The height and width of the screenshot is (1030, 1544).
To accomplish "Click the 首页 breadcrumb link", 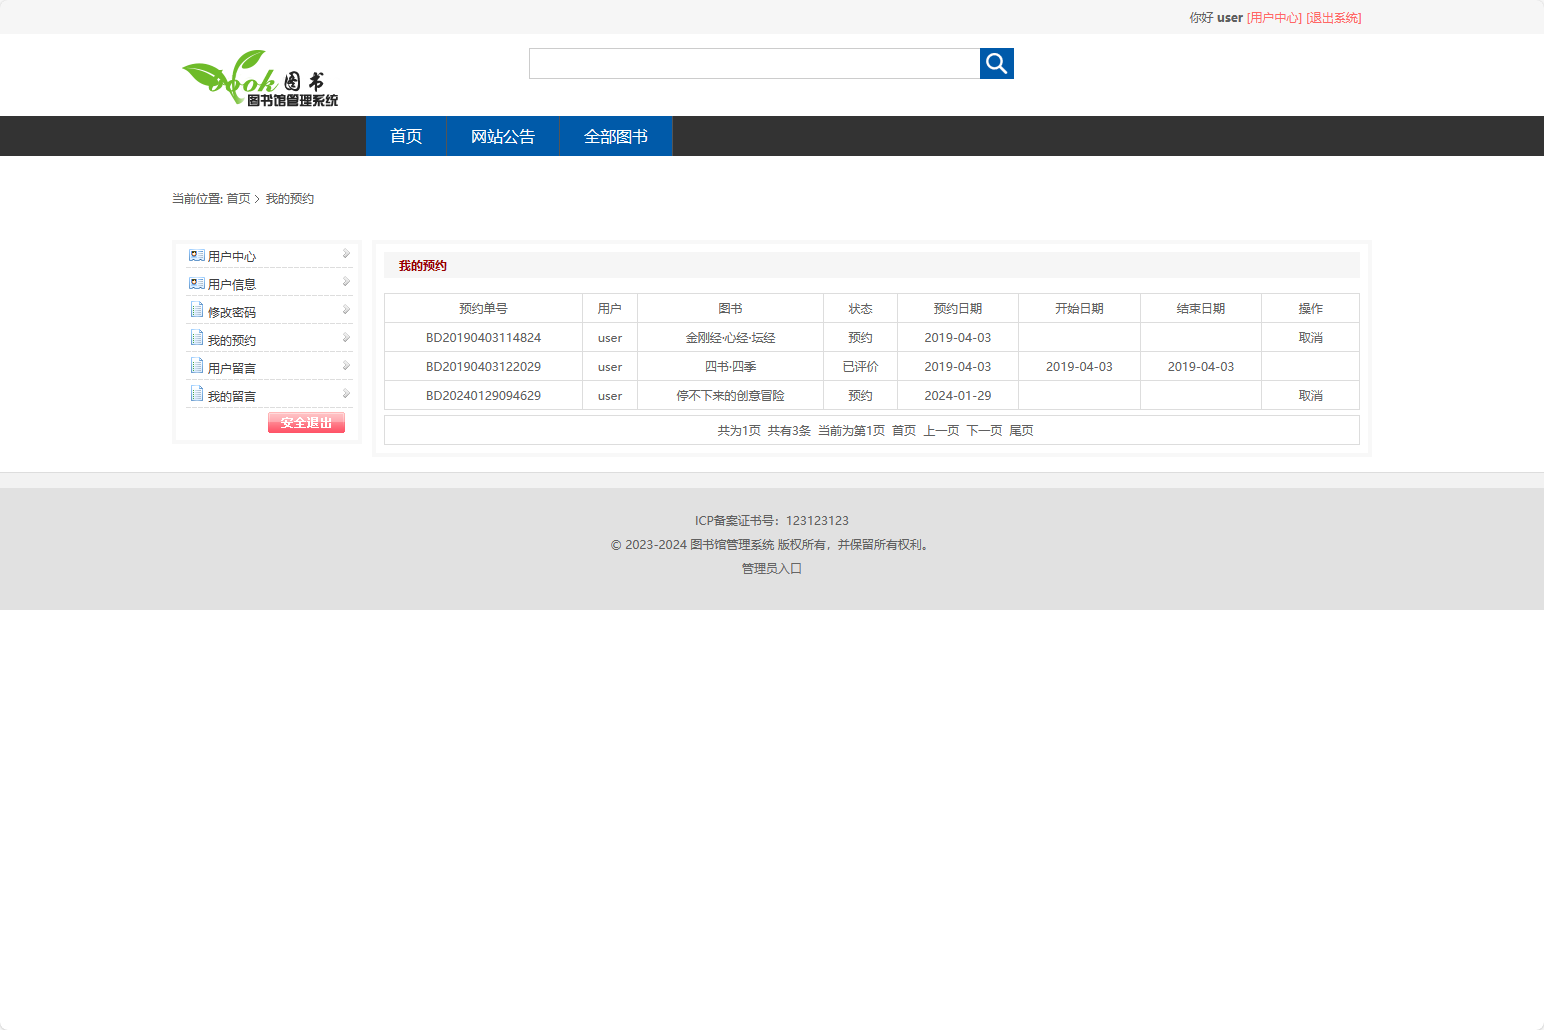I will coord(238,199).
